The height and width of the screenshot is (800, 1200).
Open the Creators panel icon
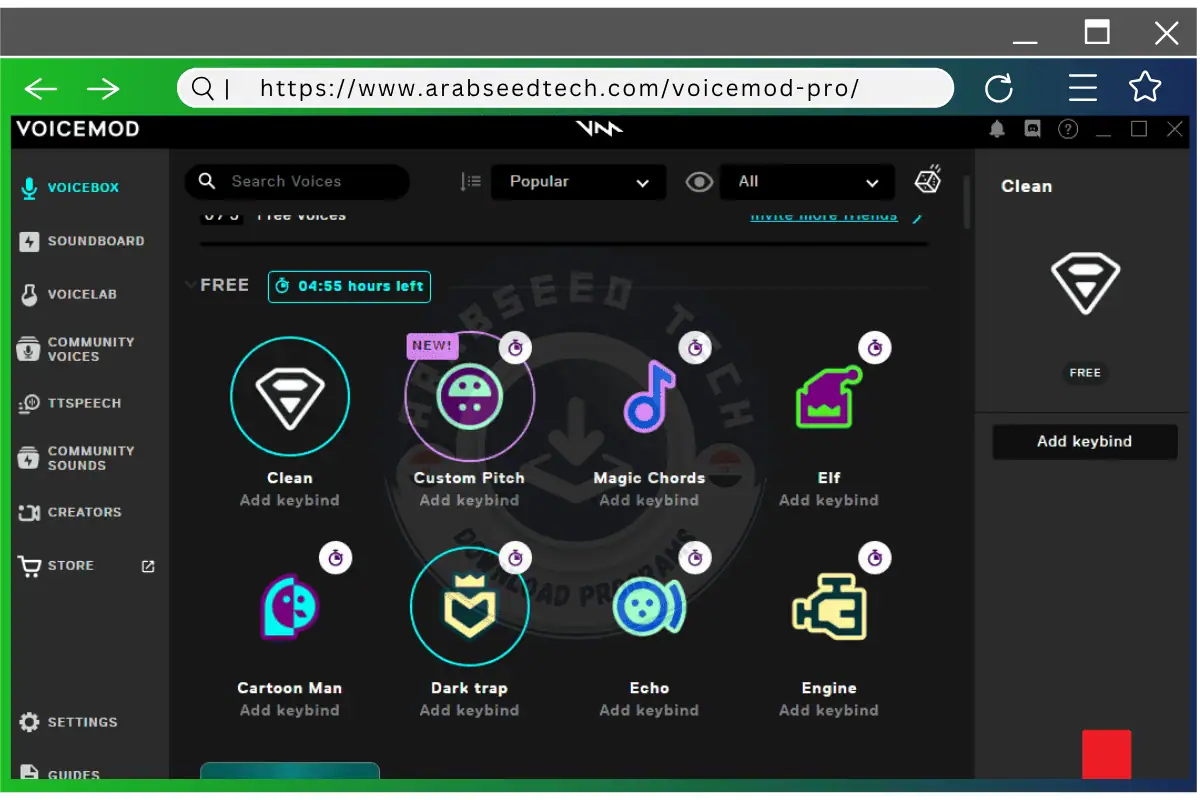(27, 512)
